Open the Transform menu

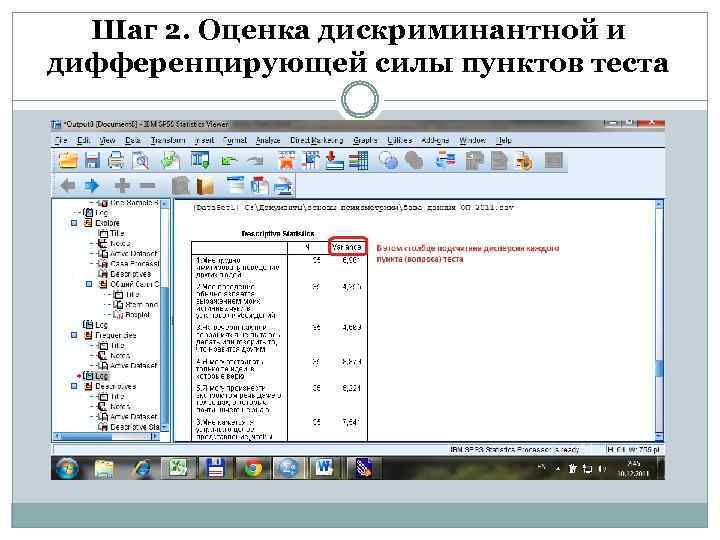pos(168,141)
